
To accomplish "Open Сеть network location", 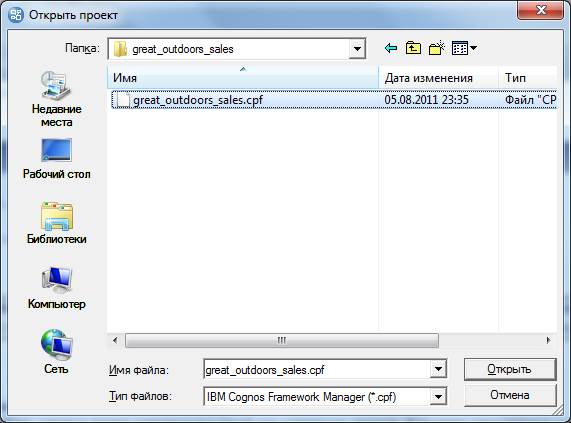I will [56, 352].
